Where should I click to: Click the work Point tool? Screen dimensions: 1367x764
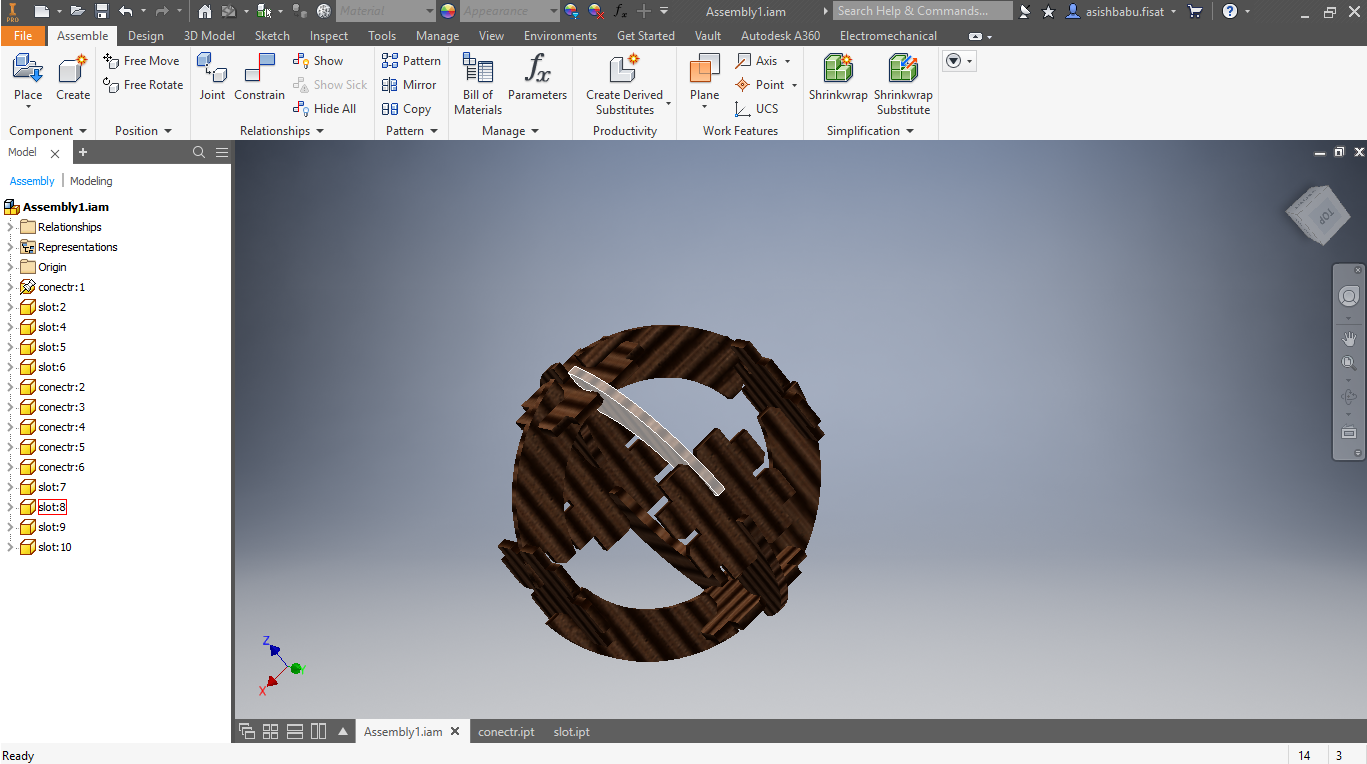pos(761,85)
